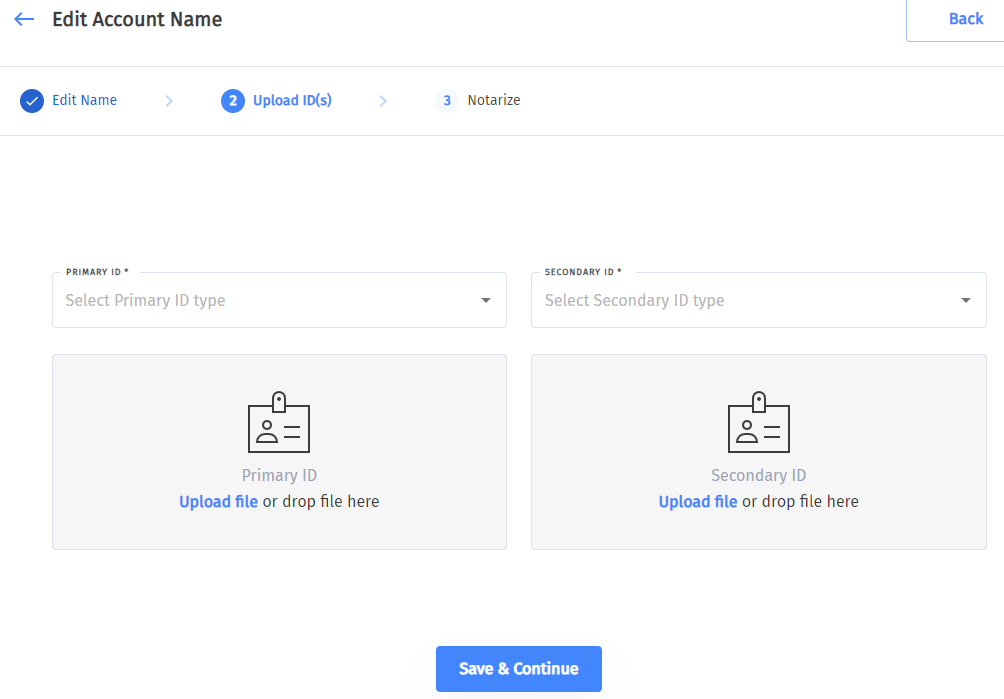
Task: Select the Upload ID(s) step label
Action: pyautogui.click(x=292, y=101)
